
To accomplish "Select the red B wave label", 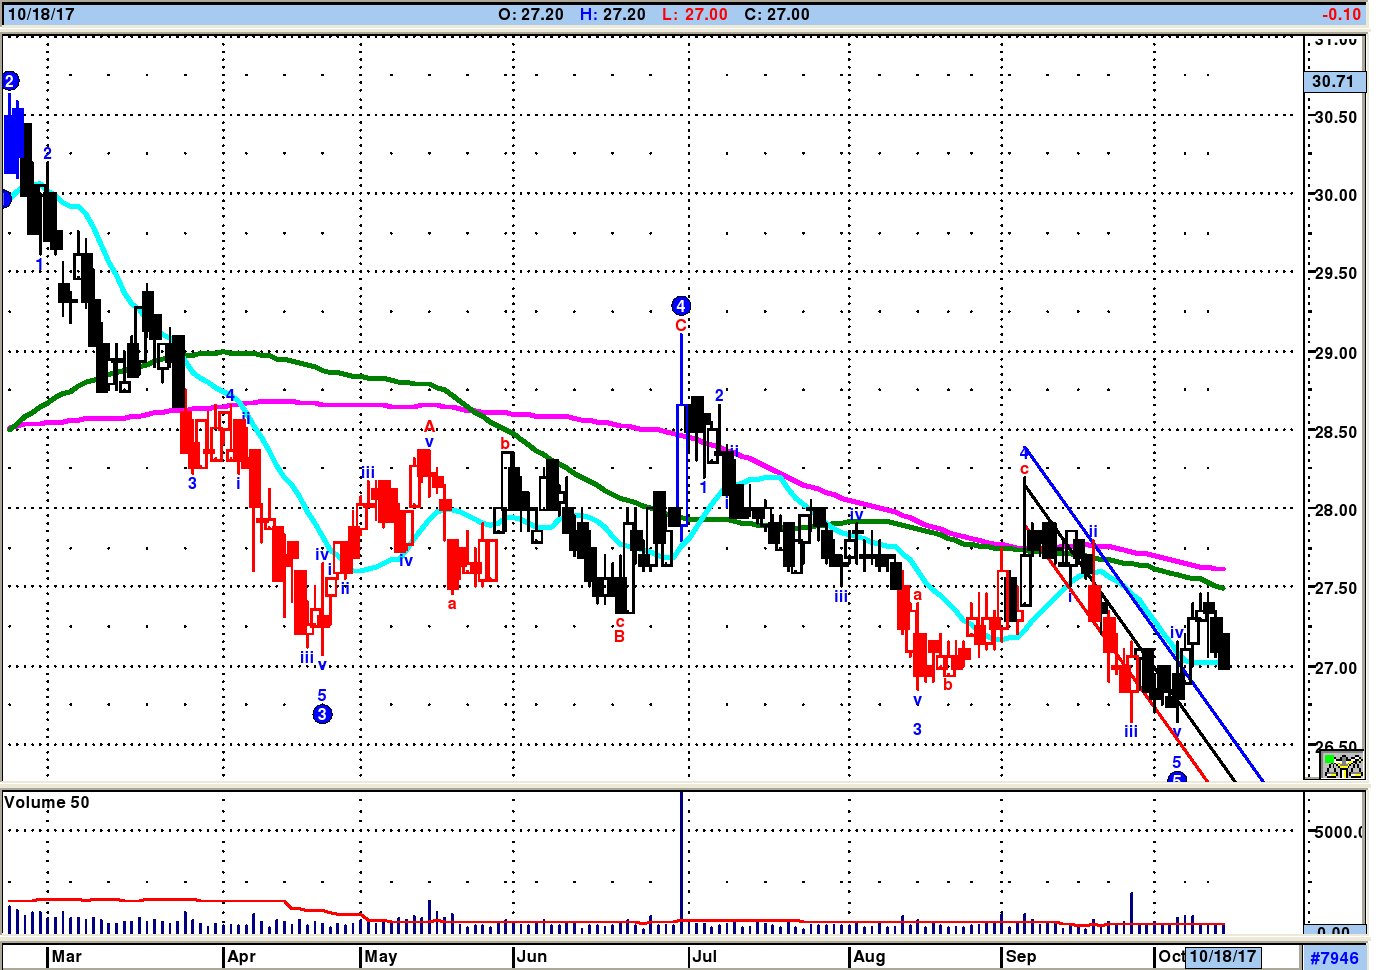I will click(x=619, y=637).
